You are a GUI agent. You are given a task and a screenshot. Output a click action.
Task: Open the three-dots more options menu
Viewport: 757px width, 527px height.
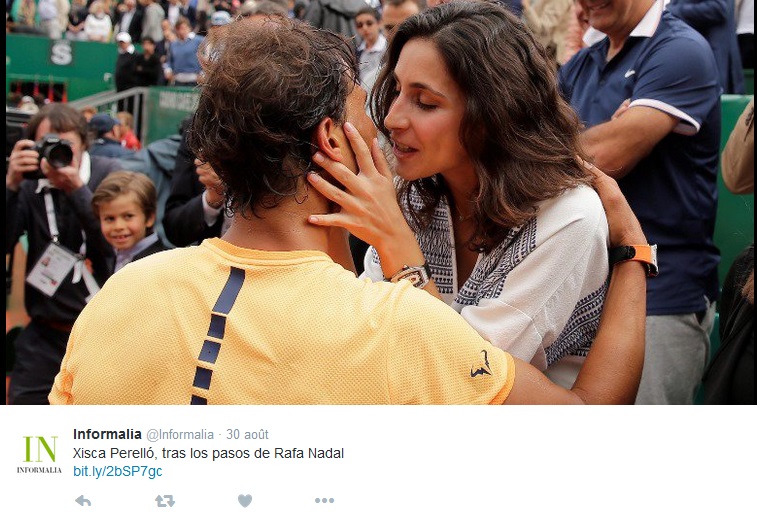coord(324,501)
